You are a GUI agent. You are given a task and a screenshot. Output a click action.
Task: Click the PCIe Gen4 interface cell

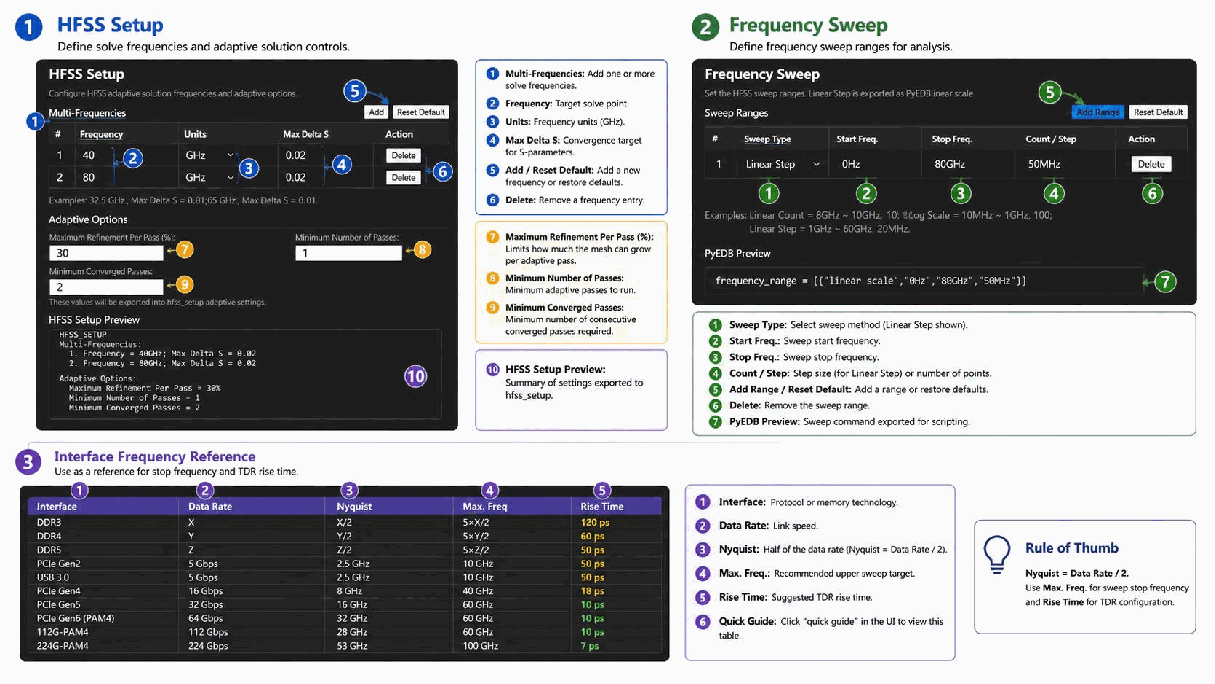click(x=58, y=591)
